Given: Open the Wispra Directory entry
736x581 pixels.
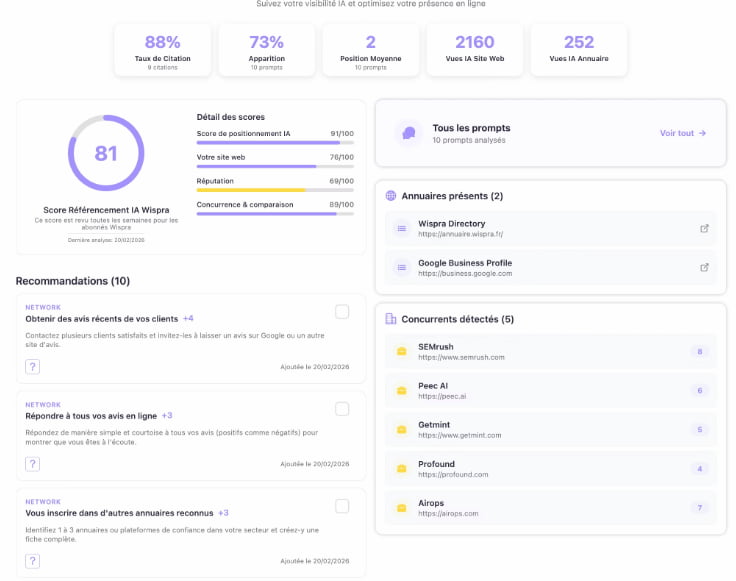Looking at the screenshot, I should [551, 229].
